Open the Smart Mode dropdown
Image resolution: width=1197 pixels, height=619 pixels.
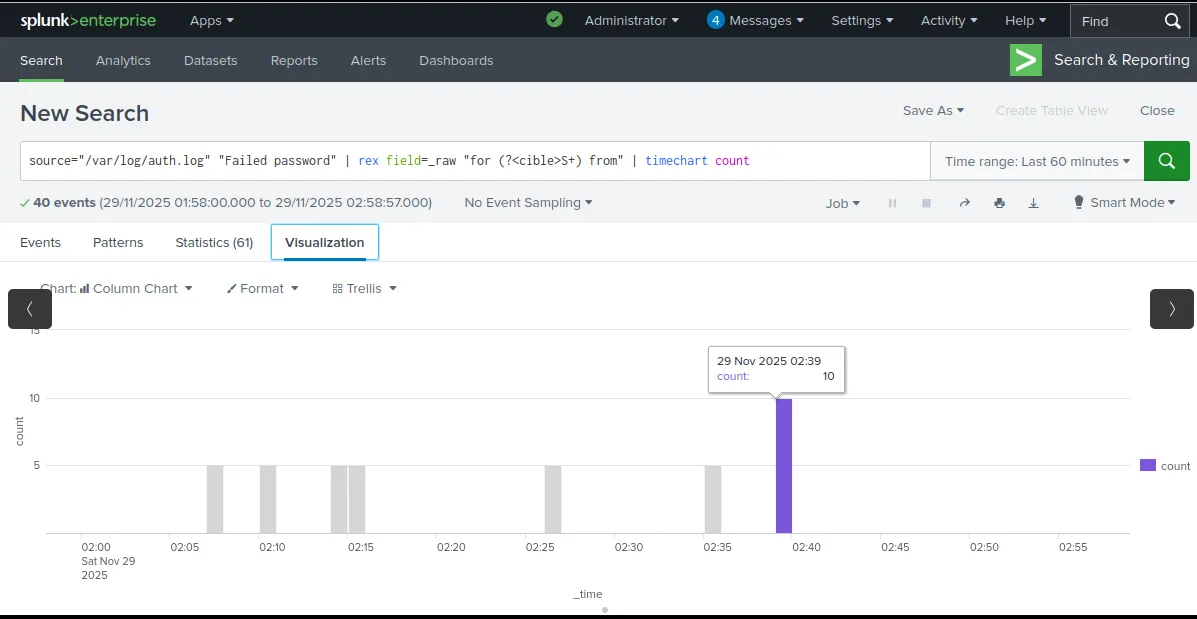pyautogui.click(x=1132, y=202)
